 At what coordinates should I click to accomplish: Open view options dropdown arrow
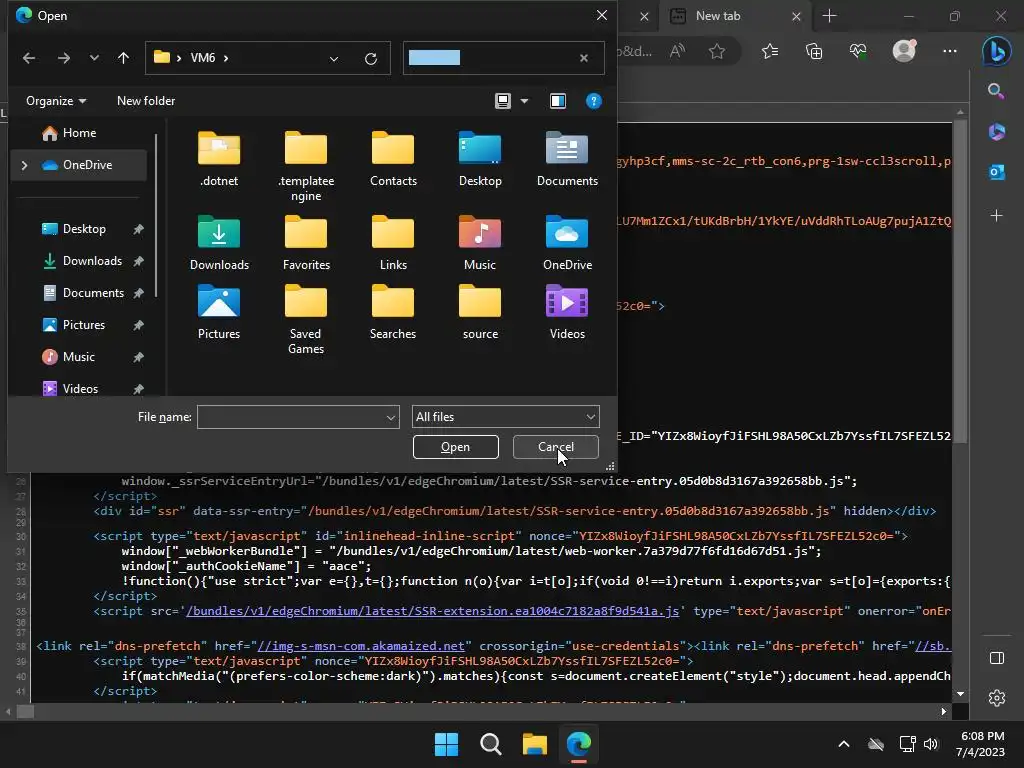click(524, 101)
